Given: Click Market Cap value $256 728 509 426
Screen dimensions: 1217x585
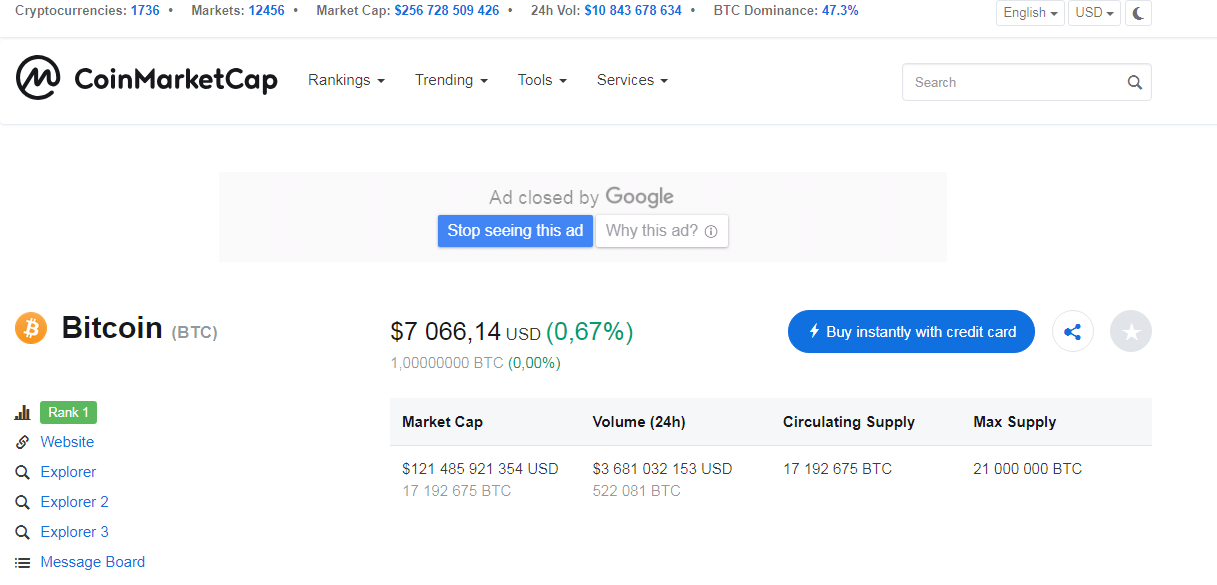Looking at the screenshot, I should [x=447, y=11].
